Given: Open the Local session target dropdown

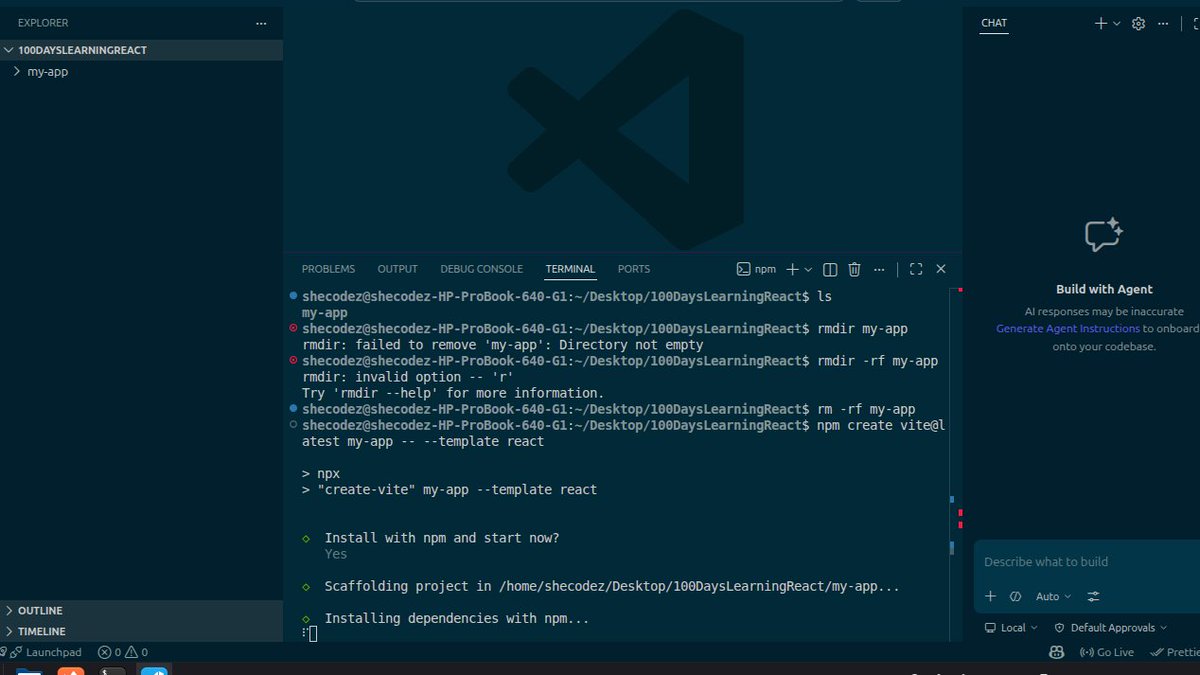Looking at the screenshot, I should coord(1011,628).
